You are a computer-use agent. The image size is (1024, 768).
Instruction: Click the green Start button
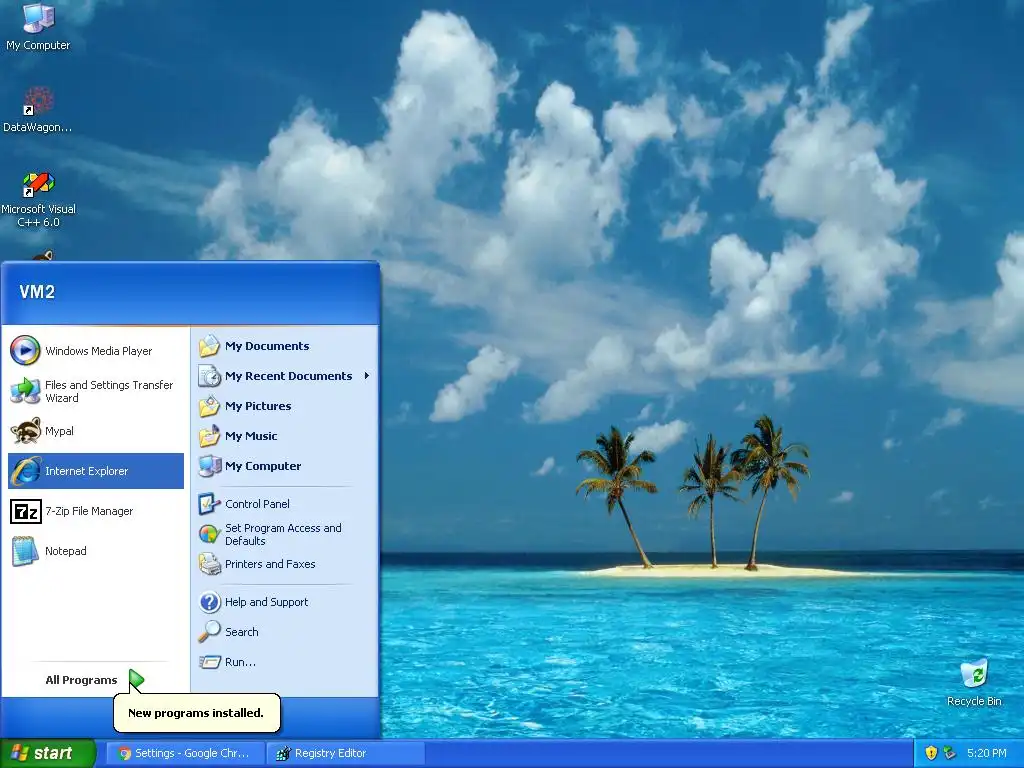point(47,754)
